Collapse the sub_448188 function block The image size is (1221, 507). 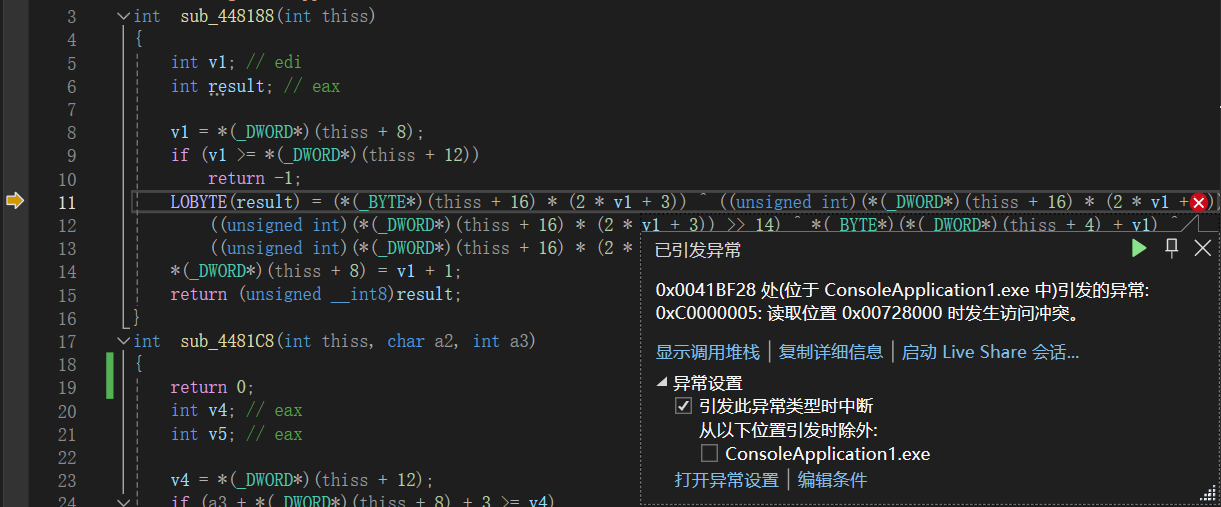(x=123, y=16)
